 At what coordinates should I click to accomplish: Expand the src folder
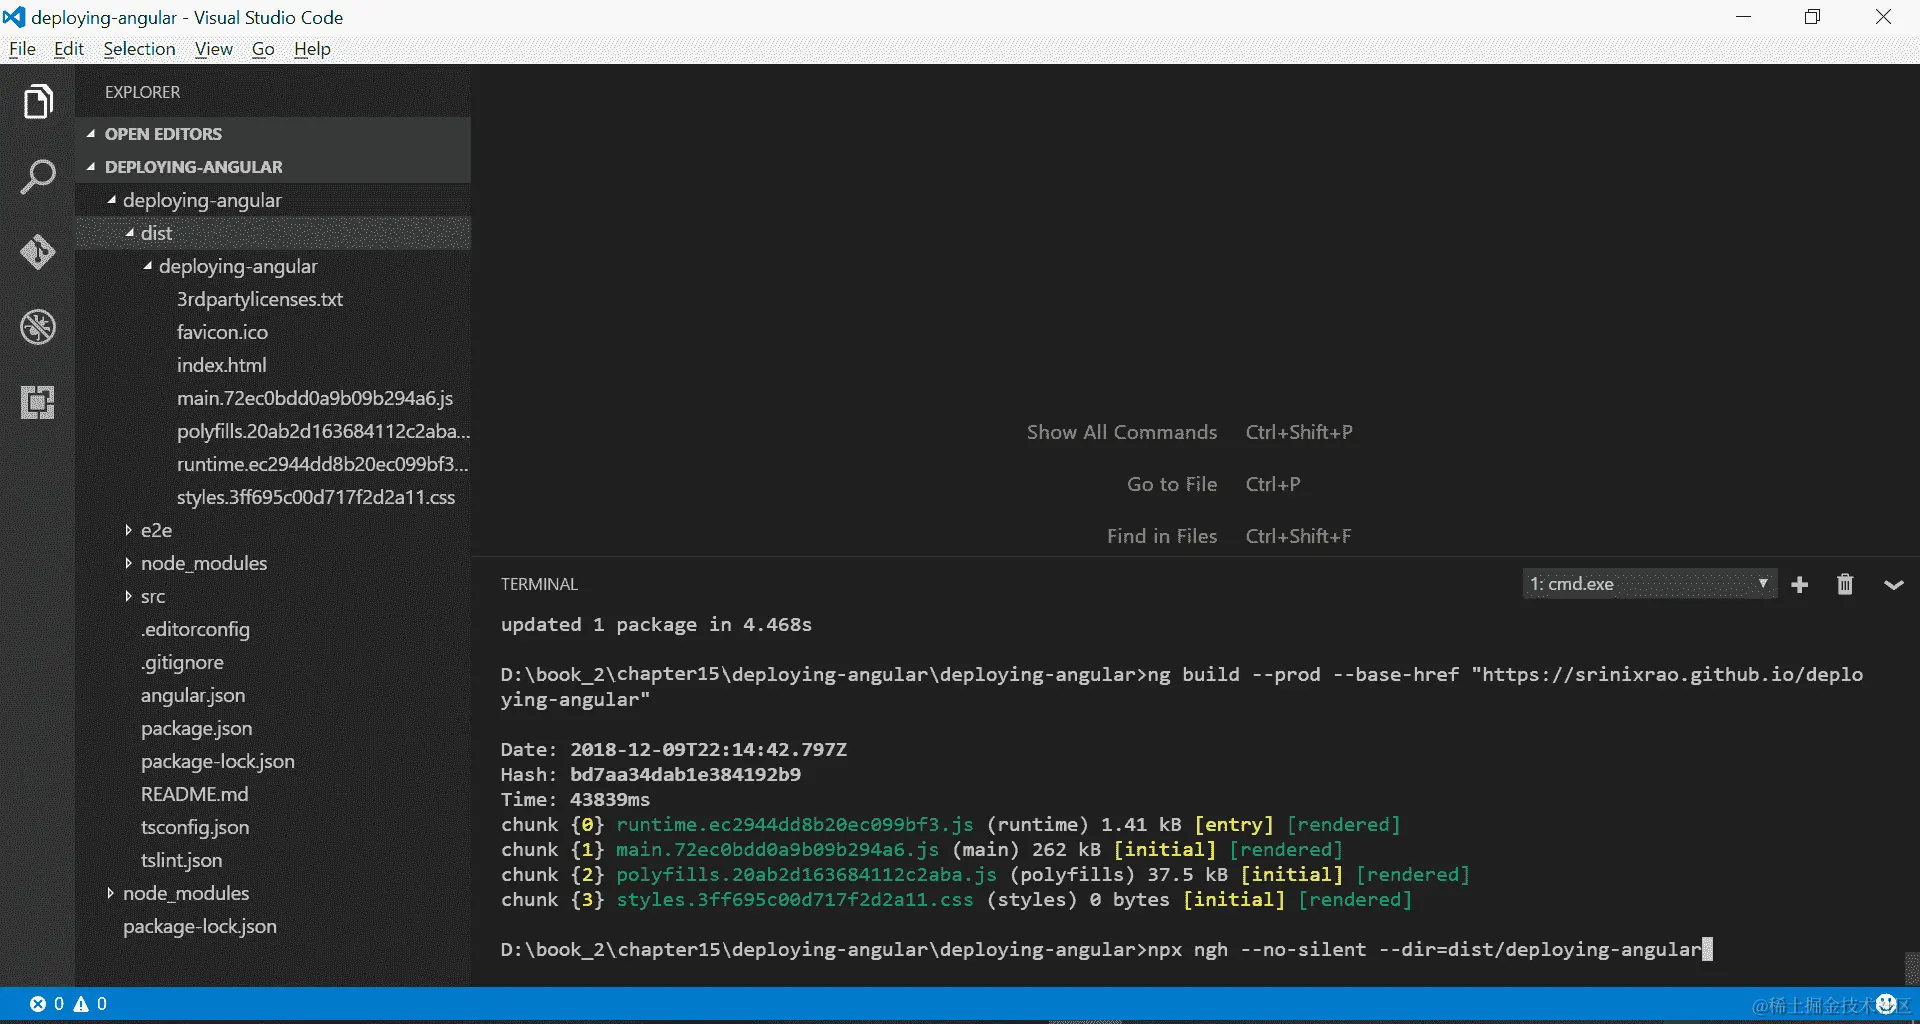[x=128, y=596]
